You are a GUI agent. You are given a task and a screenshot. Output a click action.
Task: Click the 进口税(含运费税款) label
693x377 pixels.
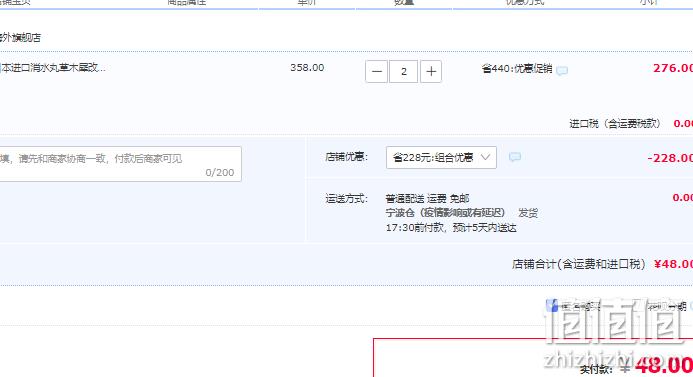point(615,124)
